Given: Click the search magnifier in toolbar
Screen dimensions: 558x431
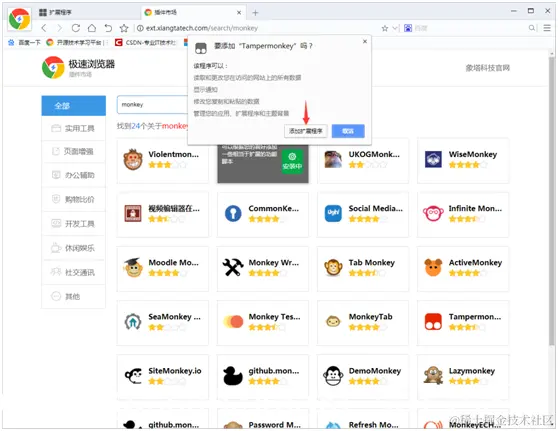Looking at the screenshot, I should click(531, 28).
